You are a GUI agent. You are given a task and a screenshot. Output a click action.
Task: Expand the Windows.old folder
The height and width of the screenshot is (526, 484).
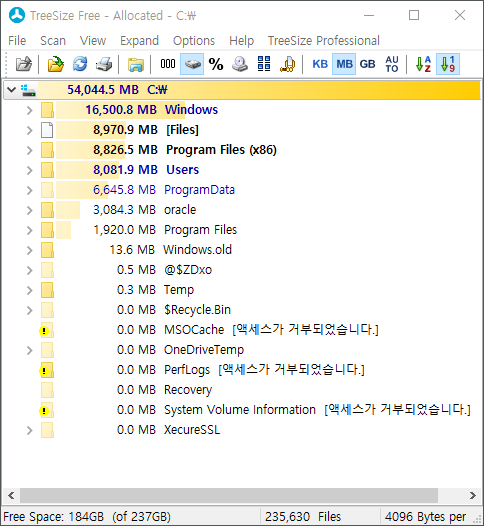[x=30, y=250]
